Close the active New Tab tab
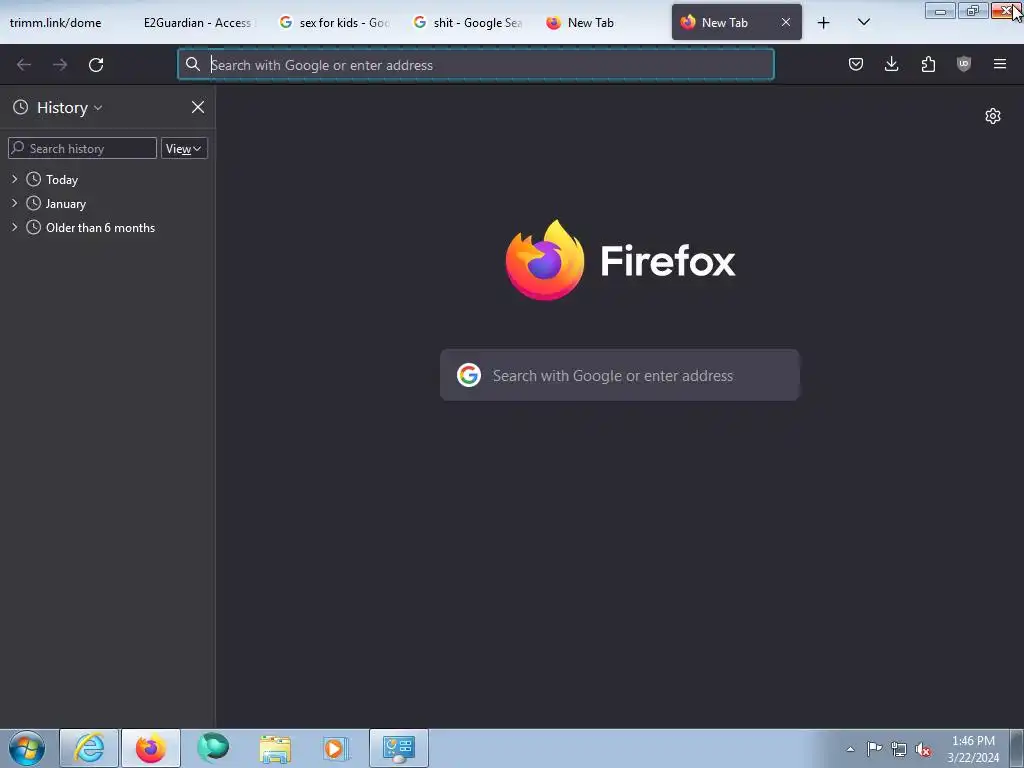 point(786,22)
